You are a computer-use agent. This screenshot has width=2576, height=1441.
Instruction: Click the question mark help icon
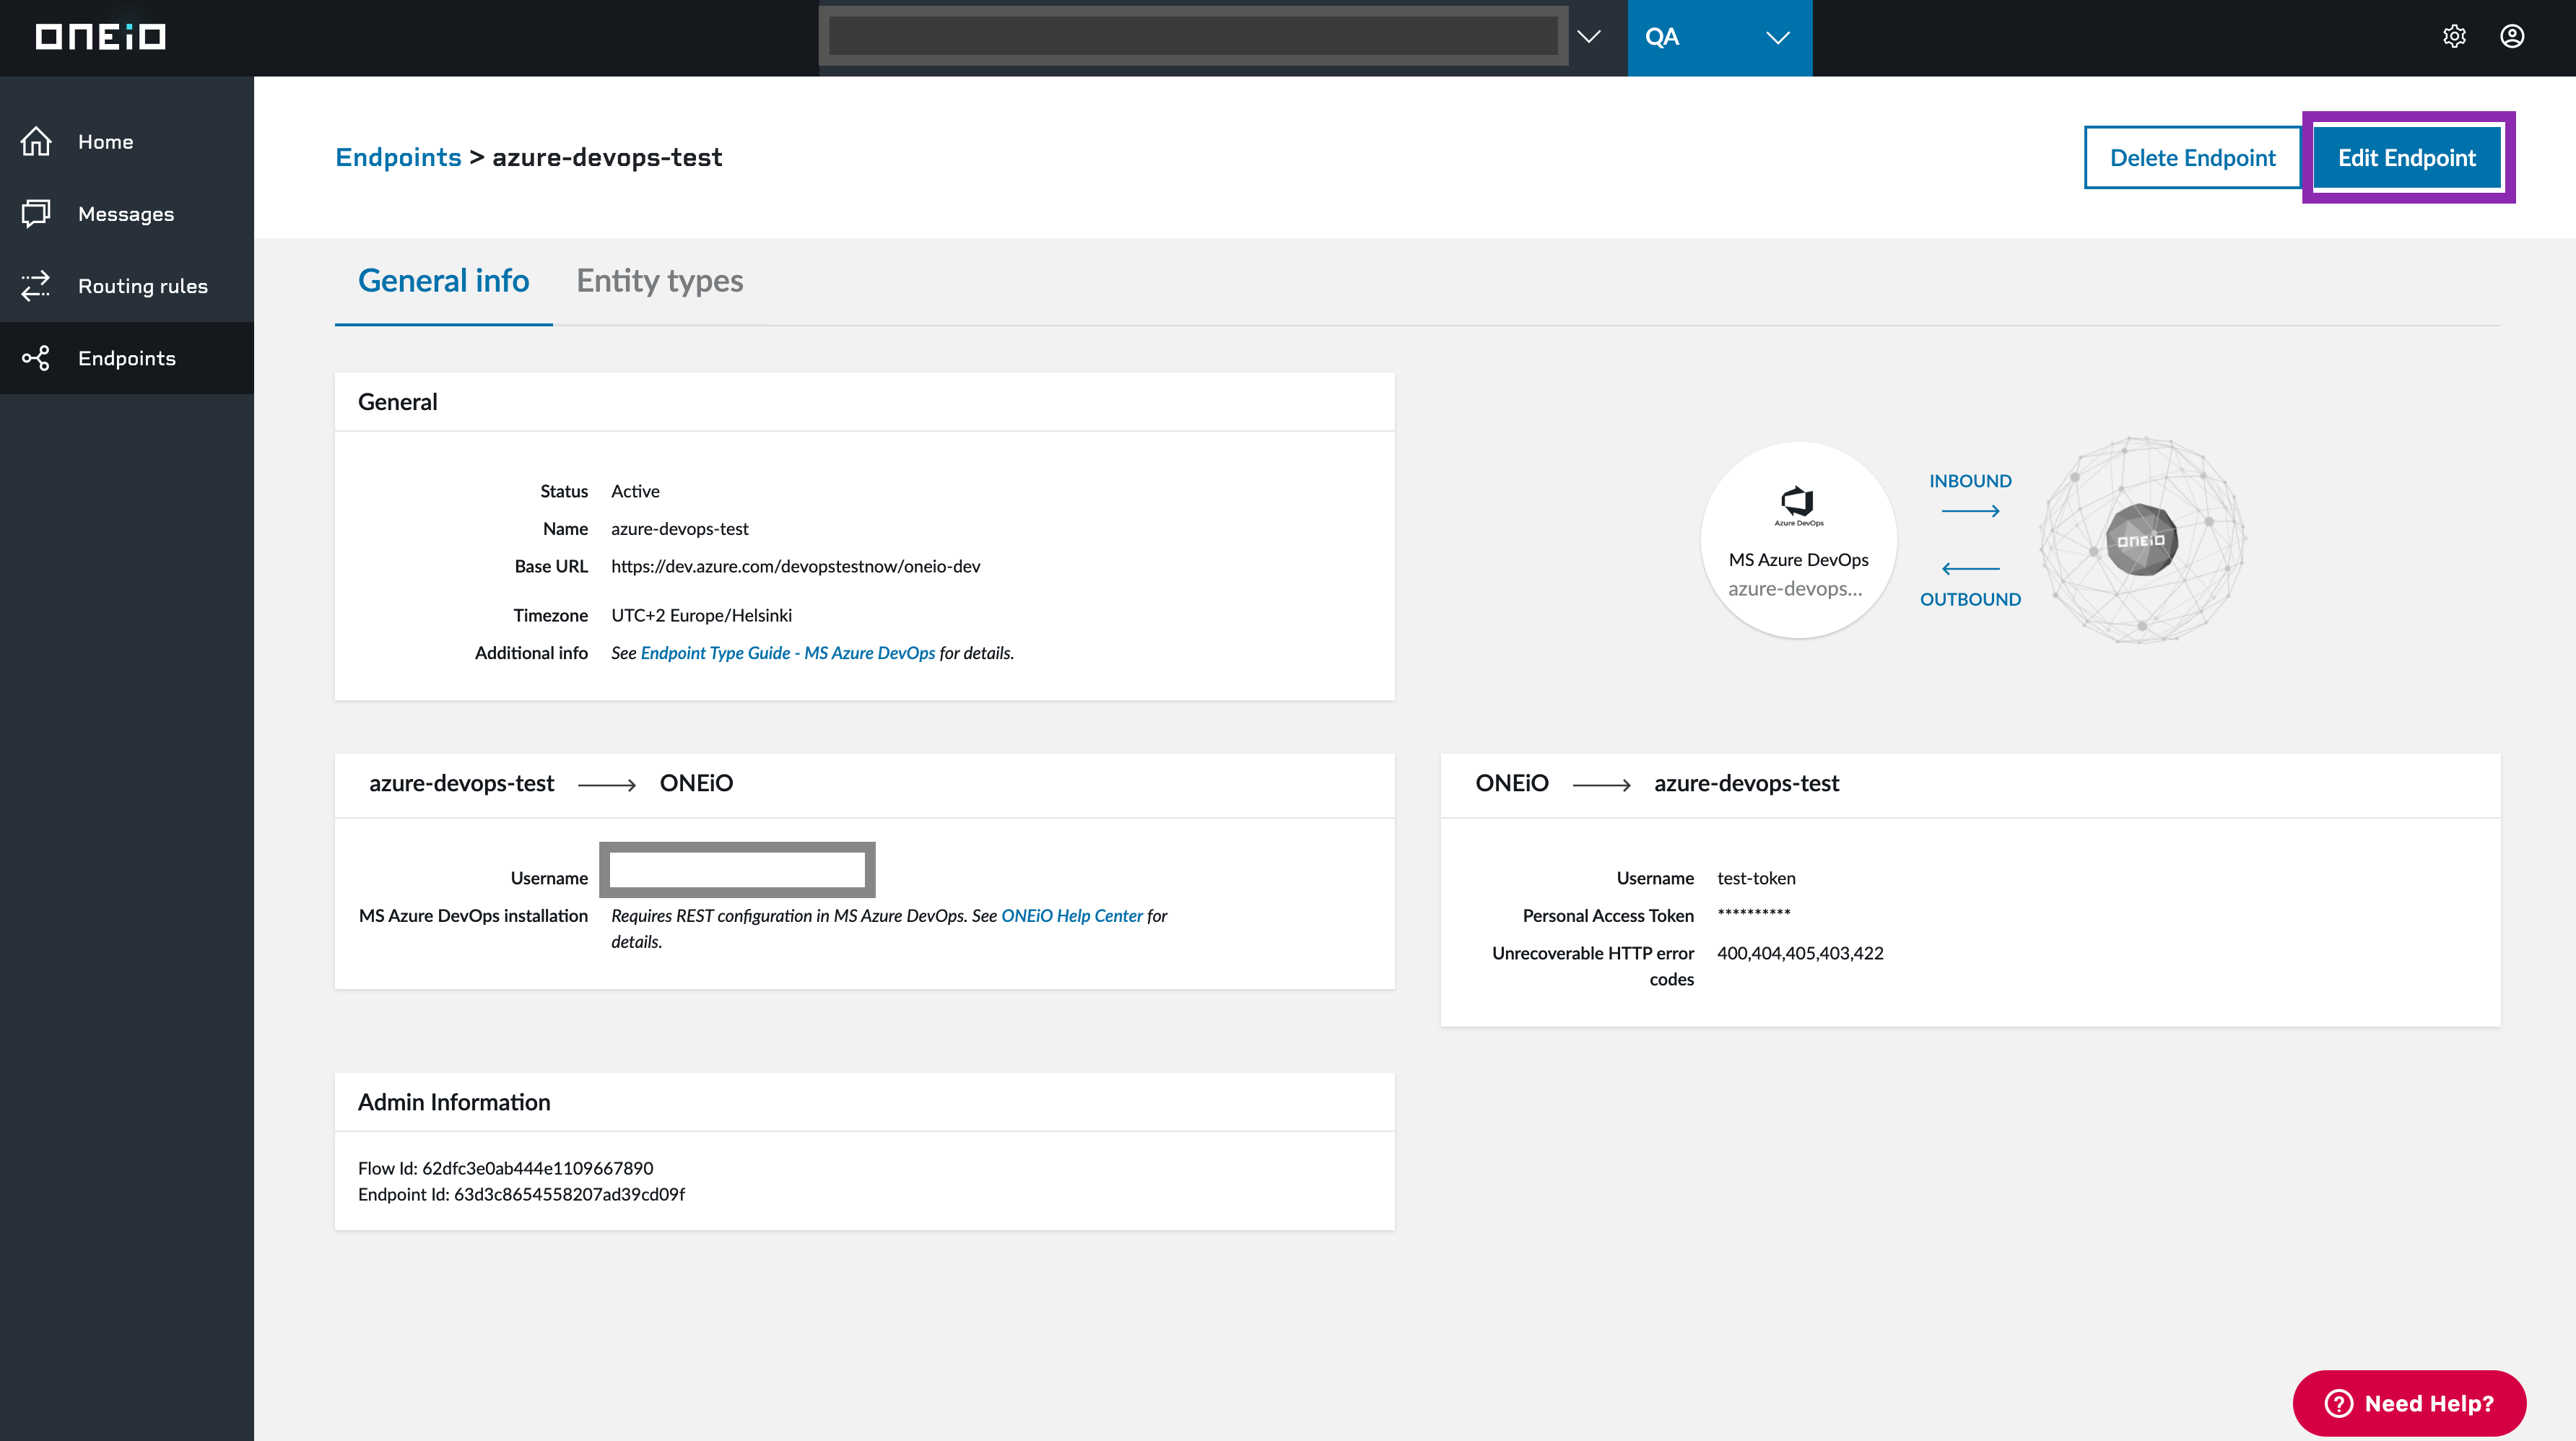pos(2338,1403)
